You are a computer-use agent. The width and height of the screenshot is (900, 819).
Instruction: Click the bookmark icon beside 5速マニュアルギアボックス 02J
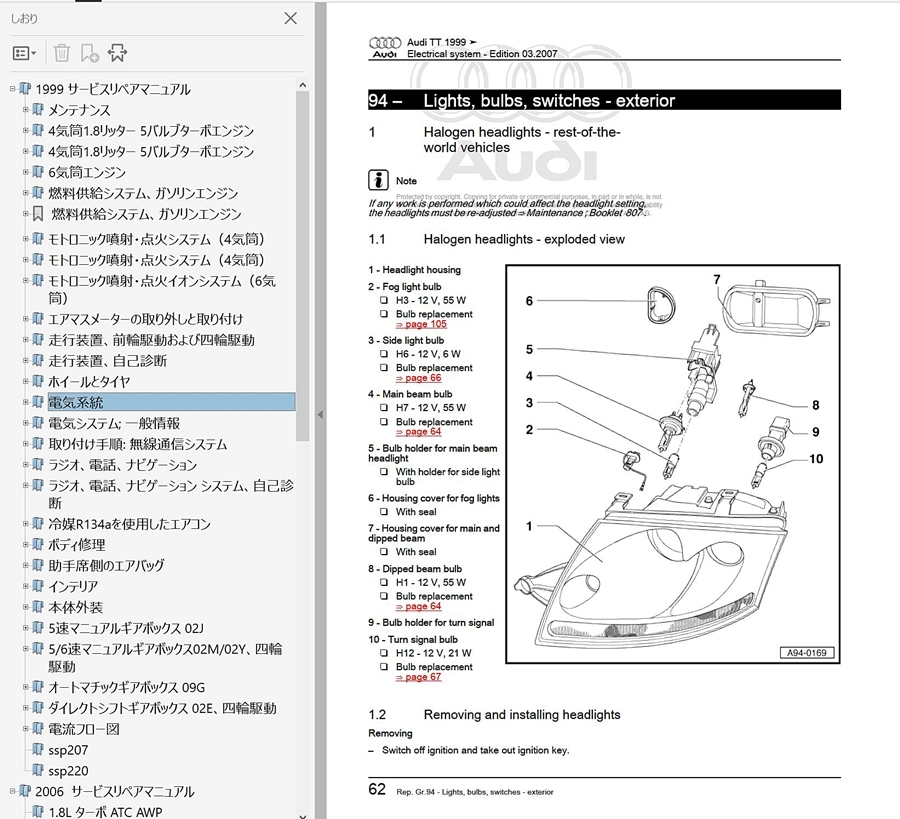(38, 628)
